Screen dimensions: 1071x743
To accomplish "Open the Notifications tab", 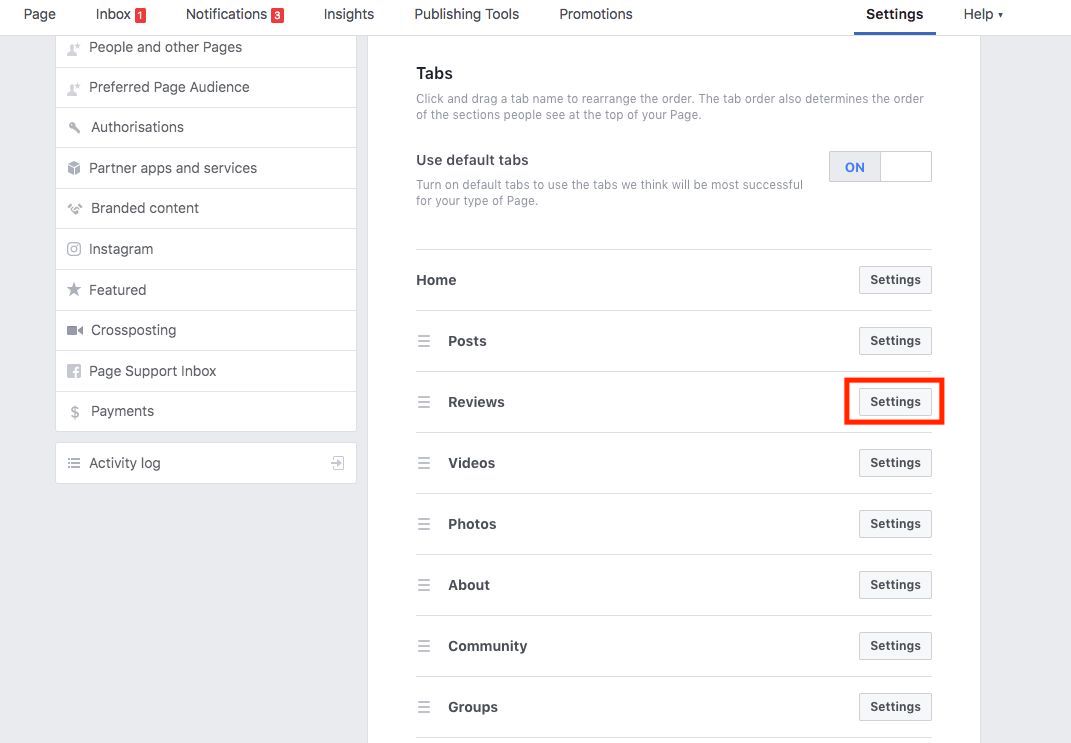I will point(234,14).
